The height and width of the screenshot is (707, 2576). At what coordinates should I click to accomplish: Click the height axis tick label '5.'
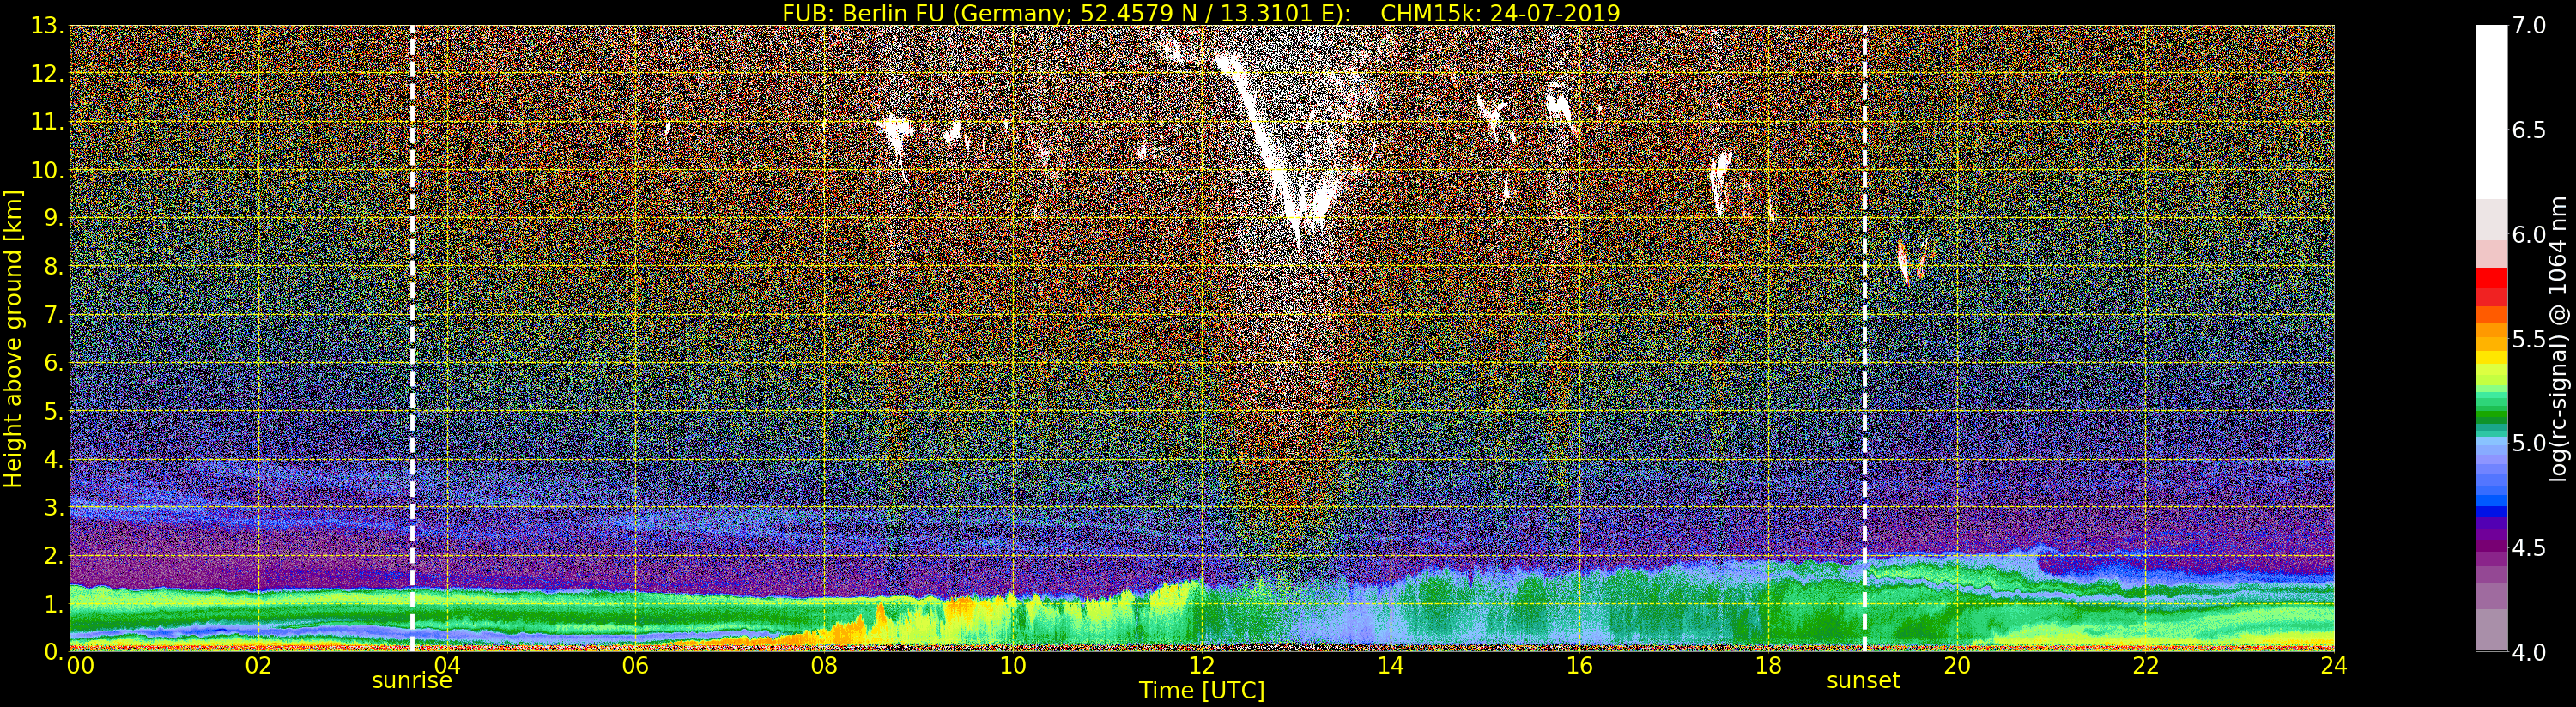click(53, 411)
